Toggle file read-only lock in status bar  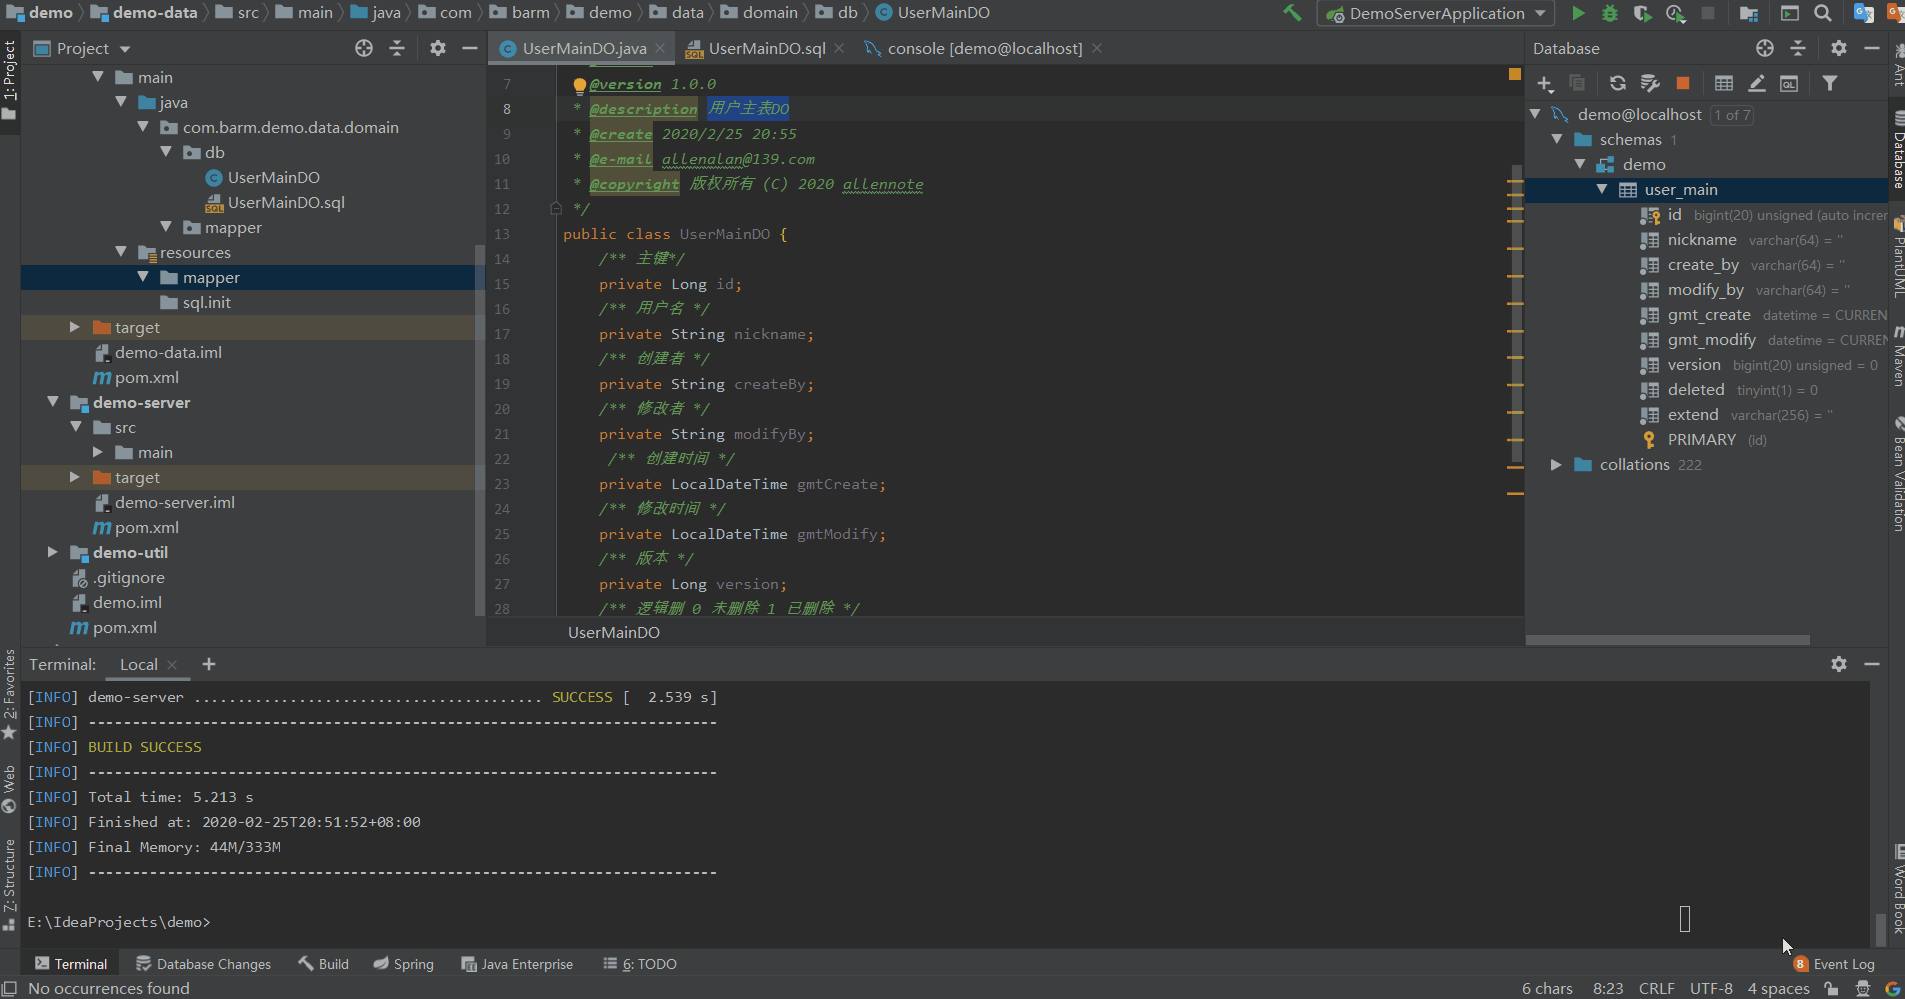[x=1831, y=988]
